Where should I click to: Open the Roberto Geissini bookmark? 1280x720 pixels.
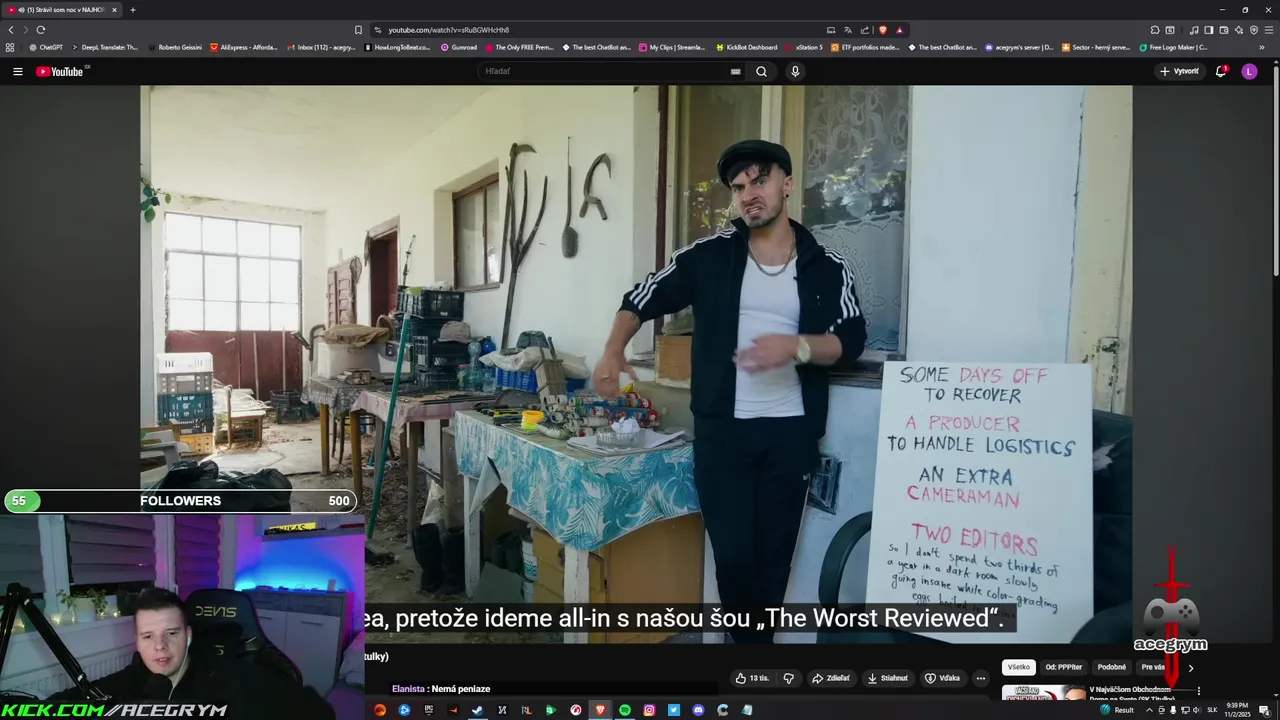tap(174, 47)
